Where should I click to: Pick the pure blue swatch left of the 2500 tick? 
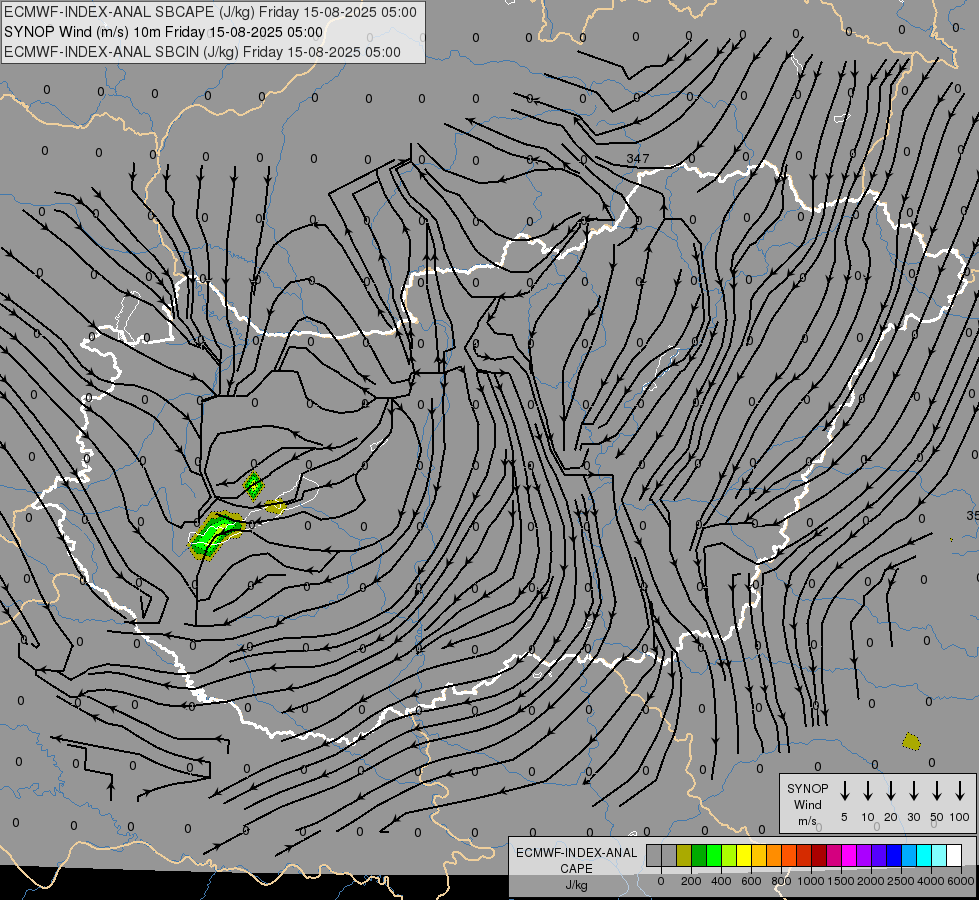894,855
